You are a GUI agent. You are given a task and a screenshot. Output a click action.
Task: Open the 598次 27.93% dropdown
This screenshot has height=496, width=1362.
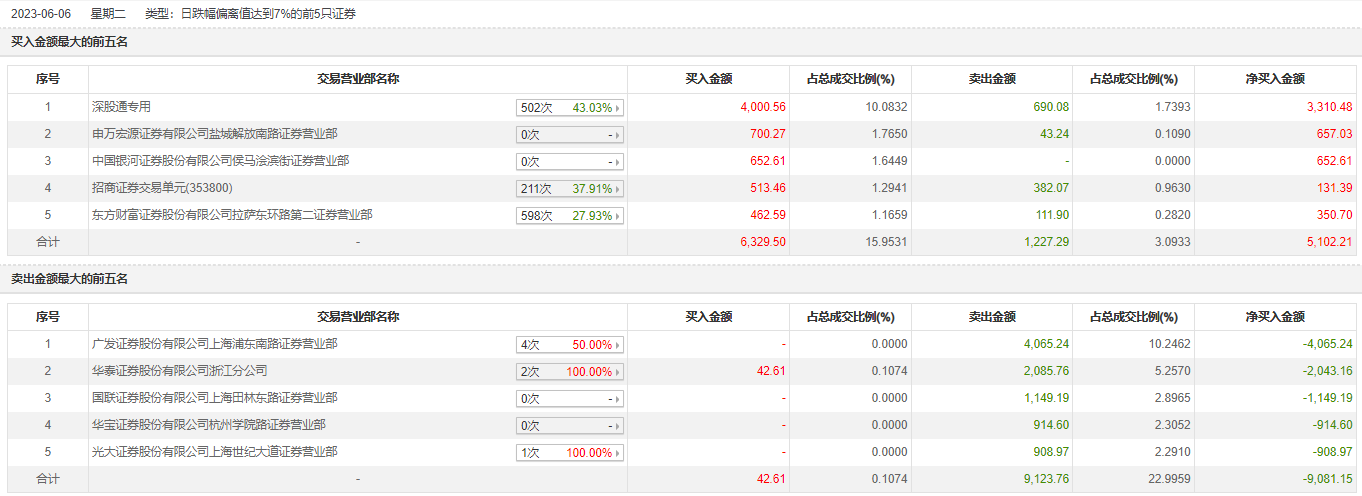pyautogui.click(x=570, y=216)
